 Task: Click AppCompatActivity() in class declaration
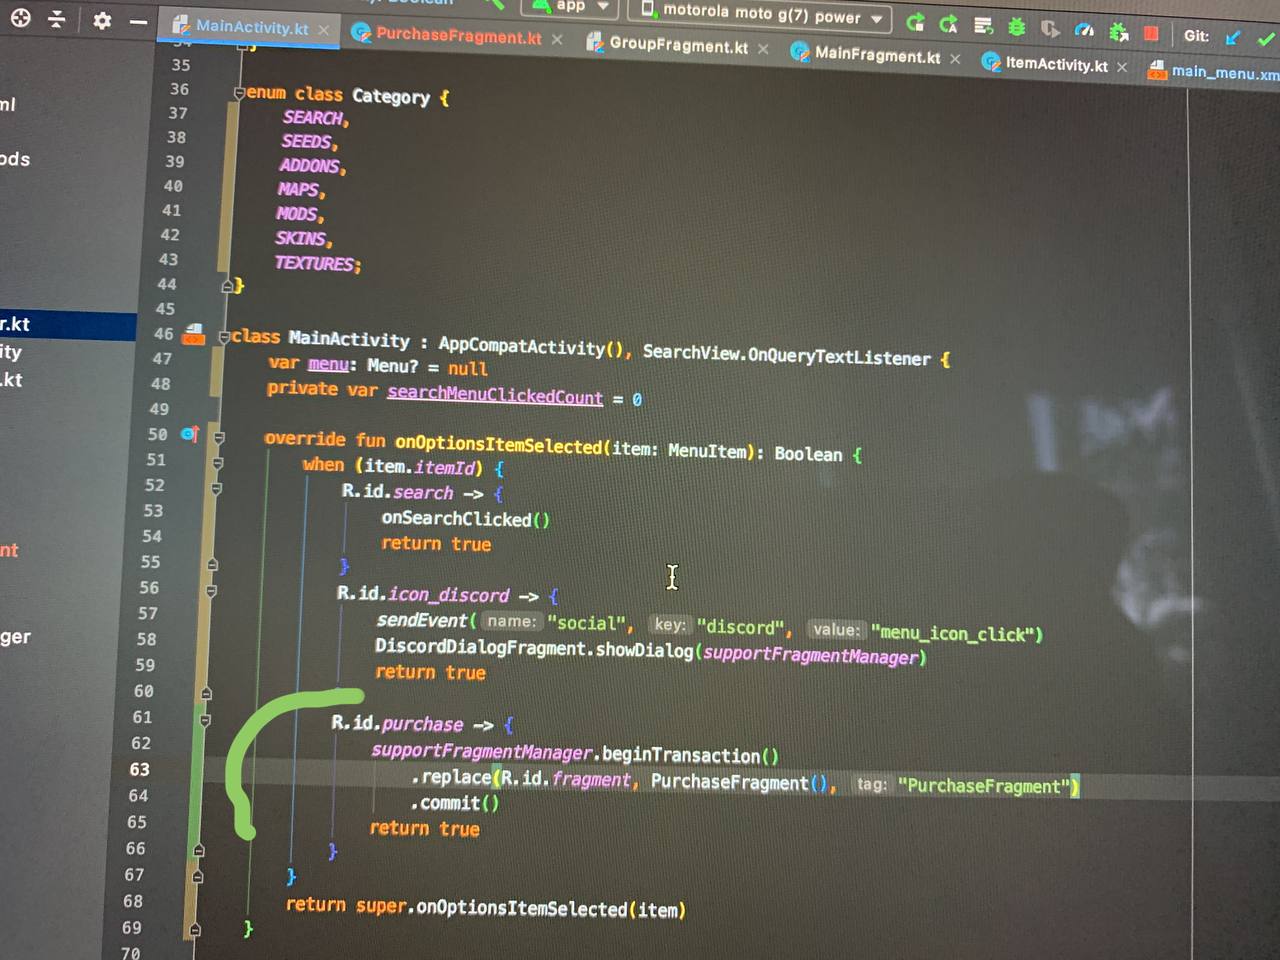pyautogui.click(x=530, y=346)
